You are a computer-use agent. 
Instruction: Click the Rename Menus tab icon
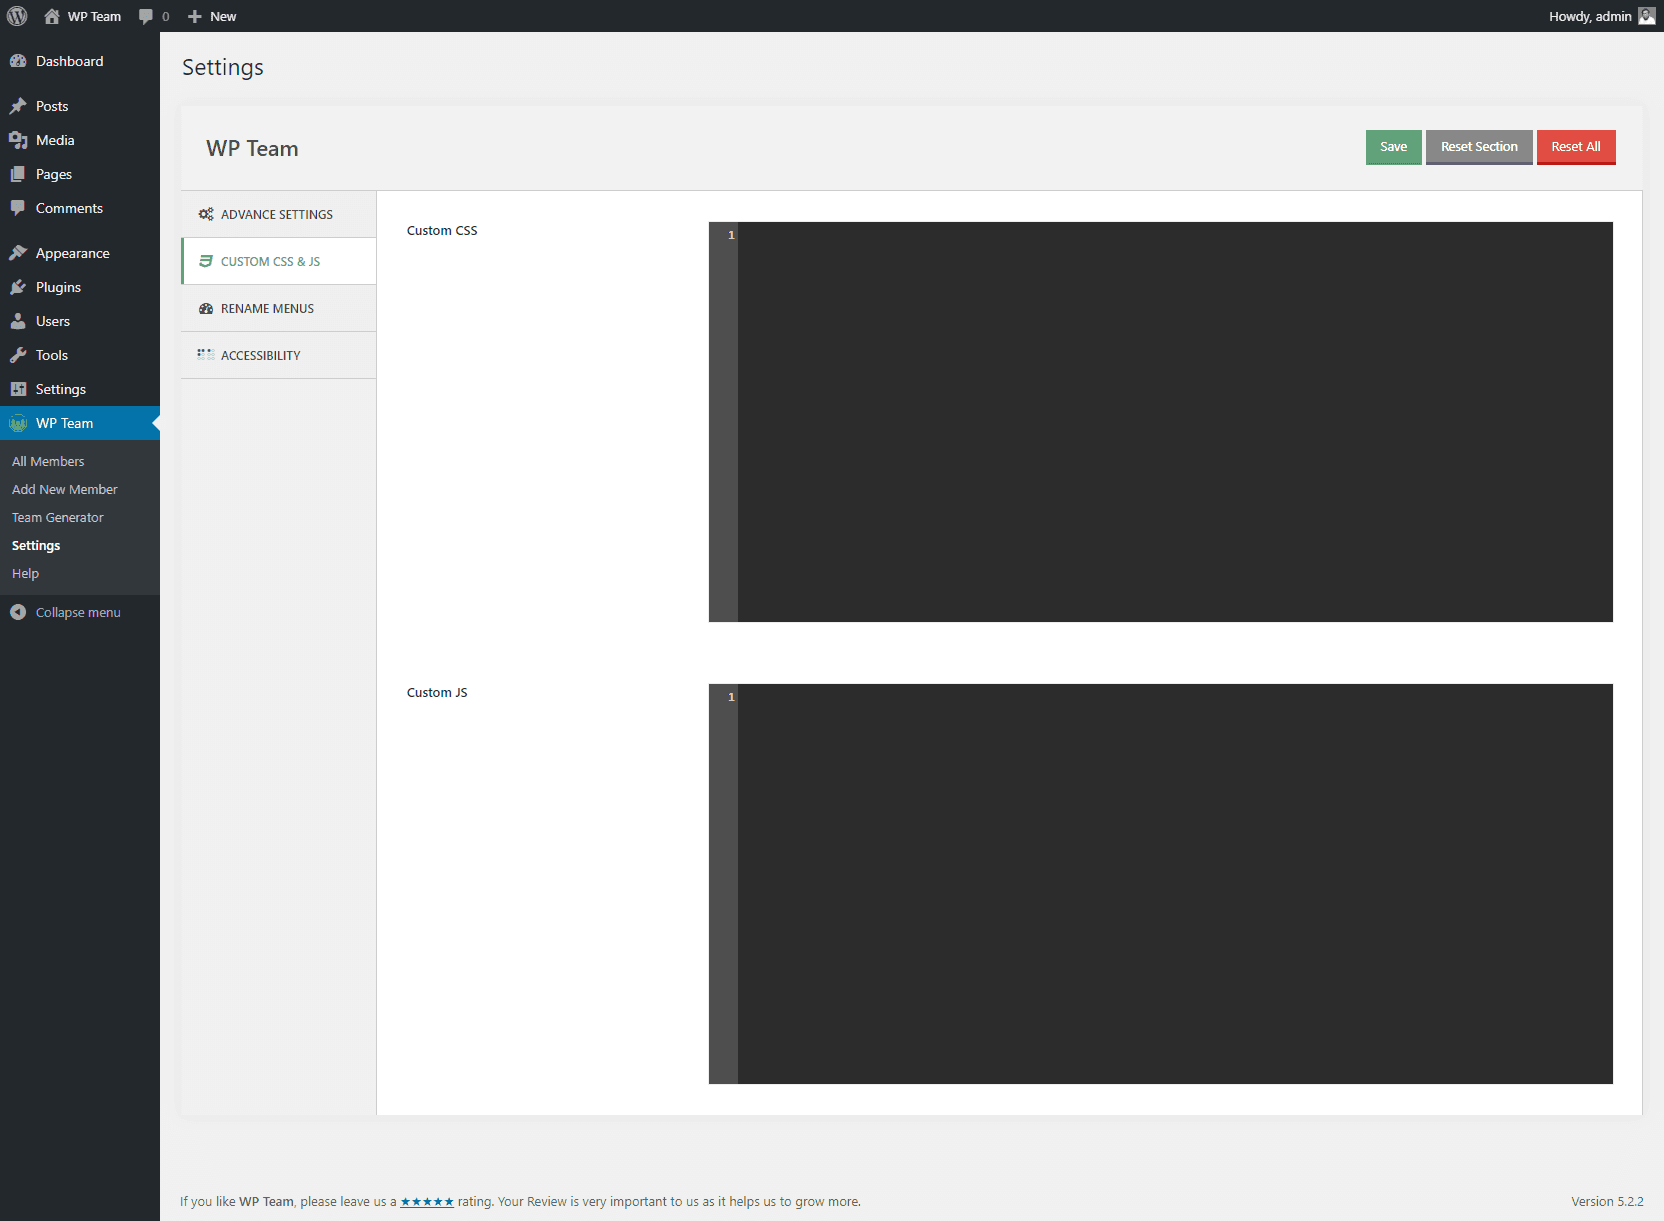click(206, 308)
